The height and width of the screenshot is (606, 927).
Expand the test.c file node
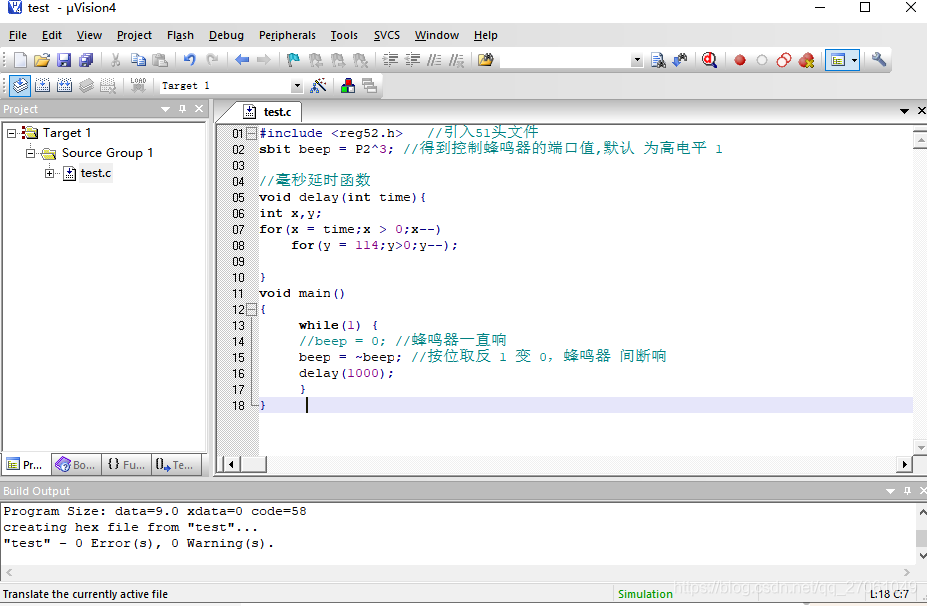pos(50,173)
